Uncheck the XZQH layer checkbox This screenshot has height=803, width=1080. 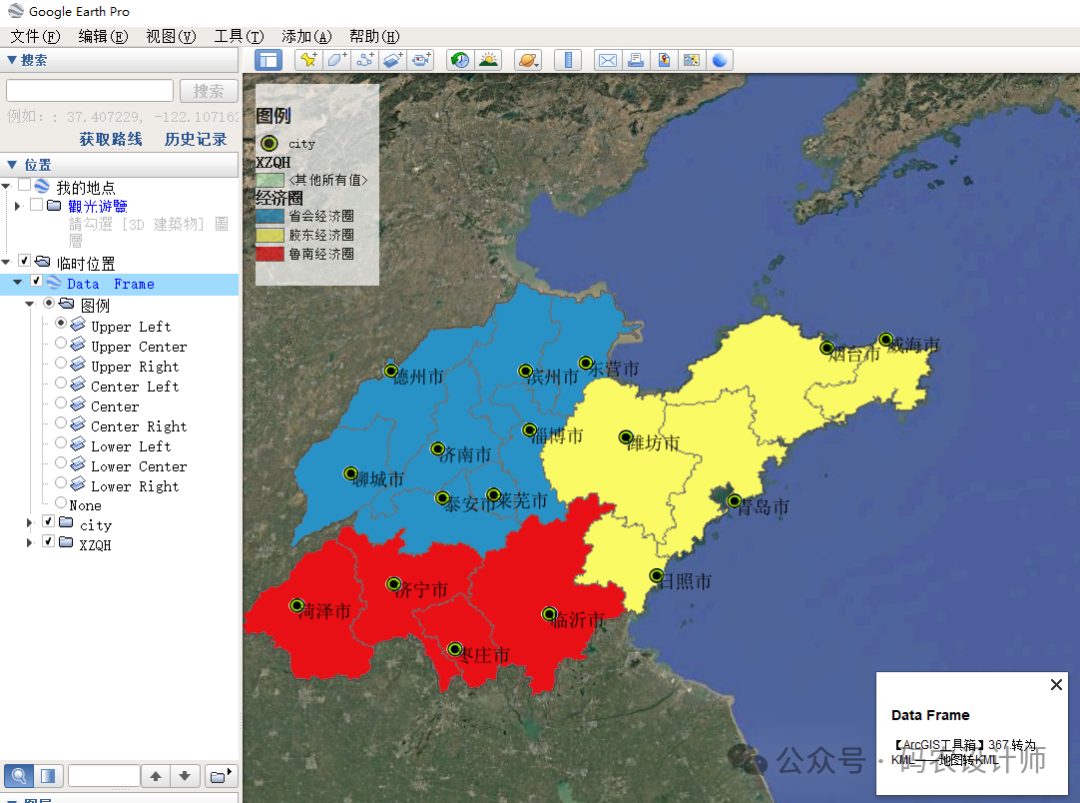click(48, 542)
